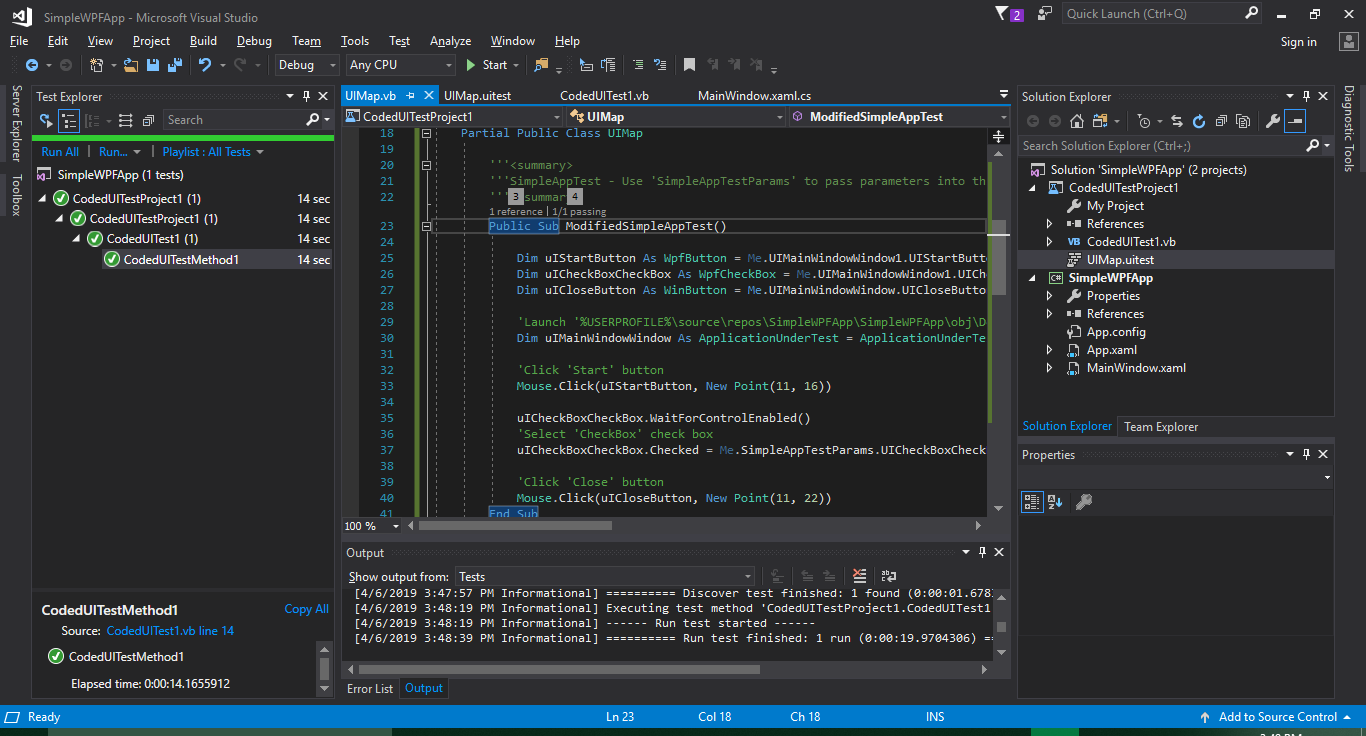Click the notifications flag icon

click(1002, 13)
